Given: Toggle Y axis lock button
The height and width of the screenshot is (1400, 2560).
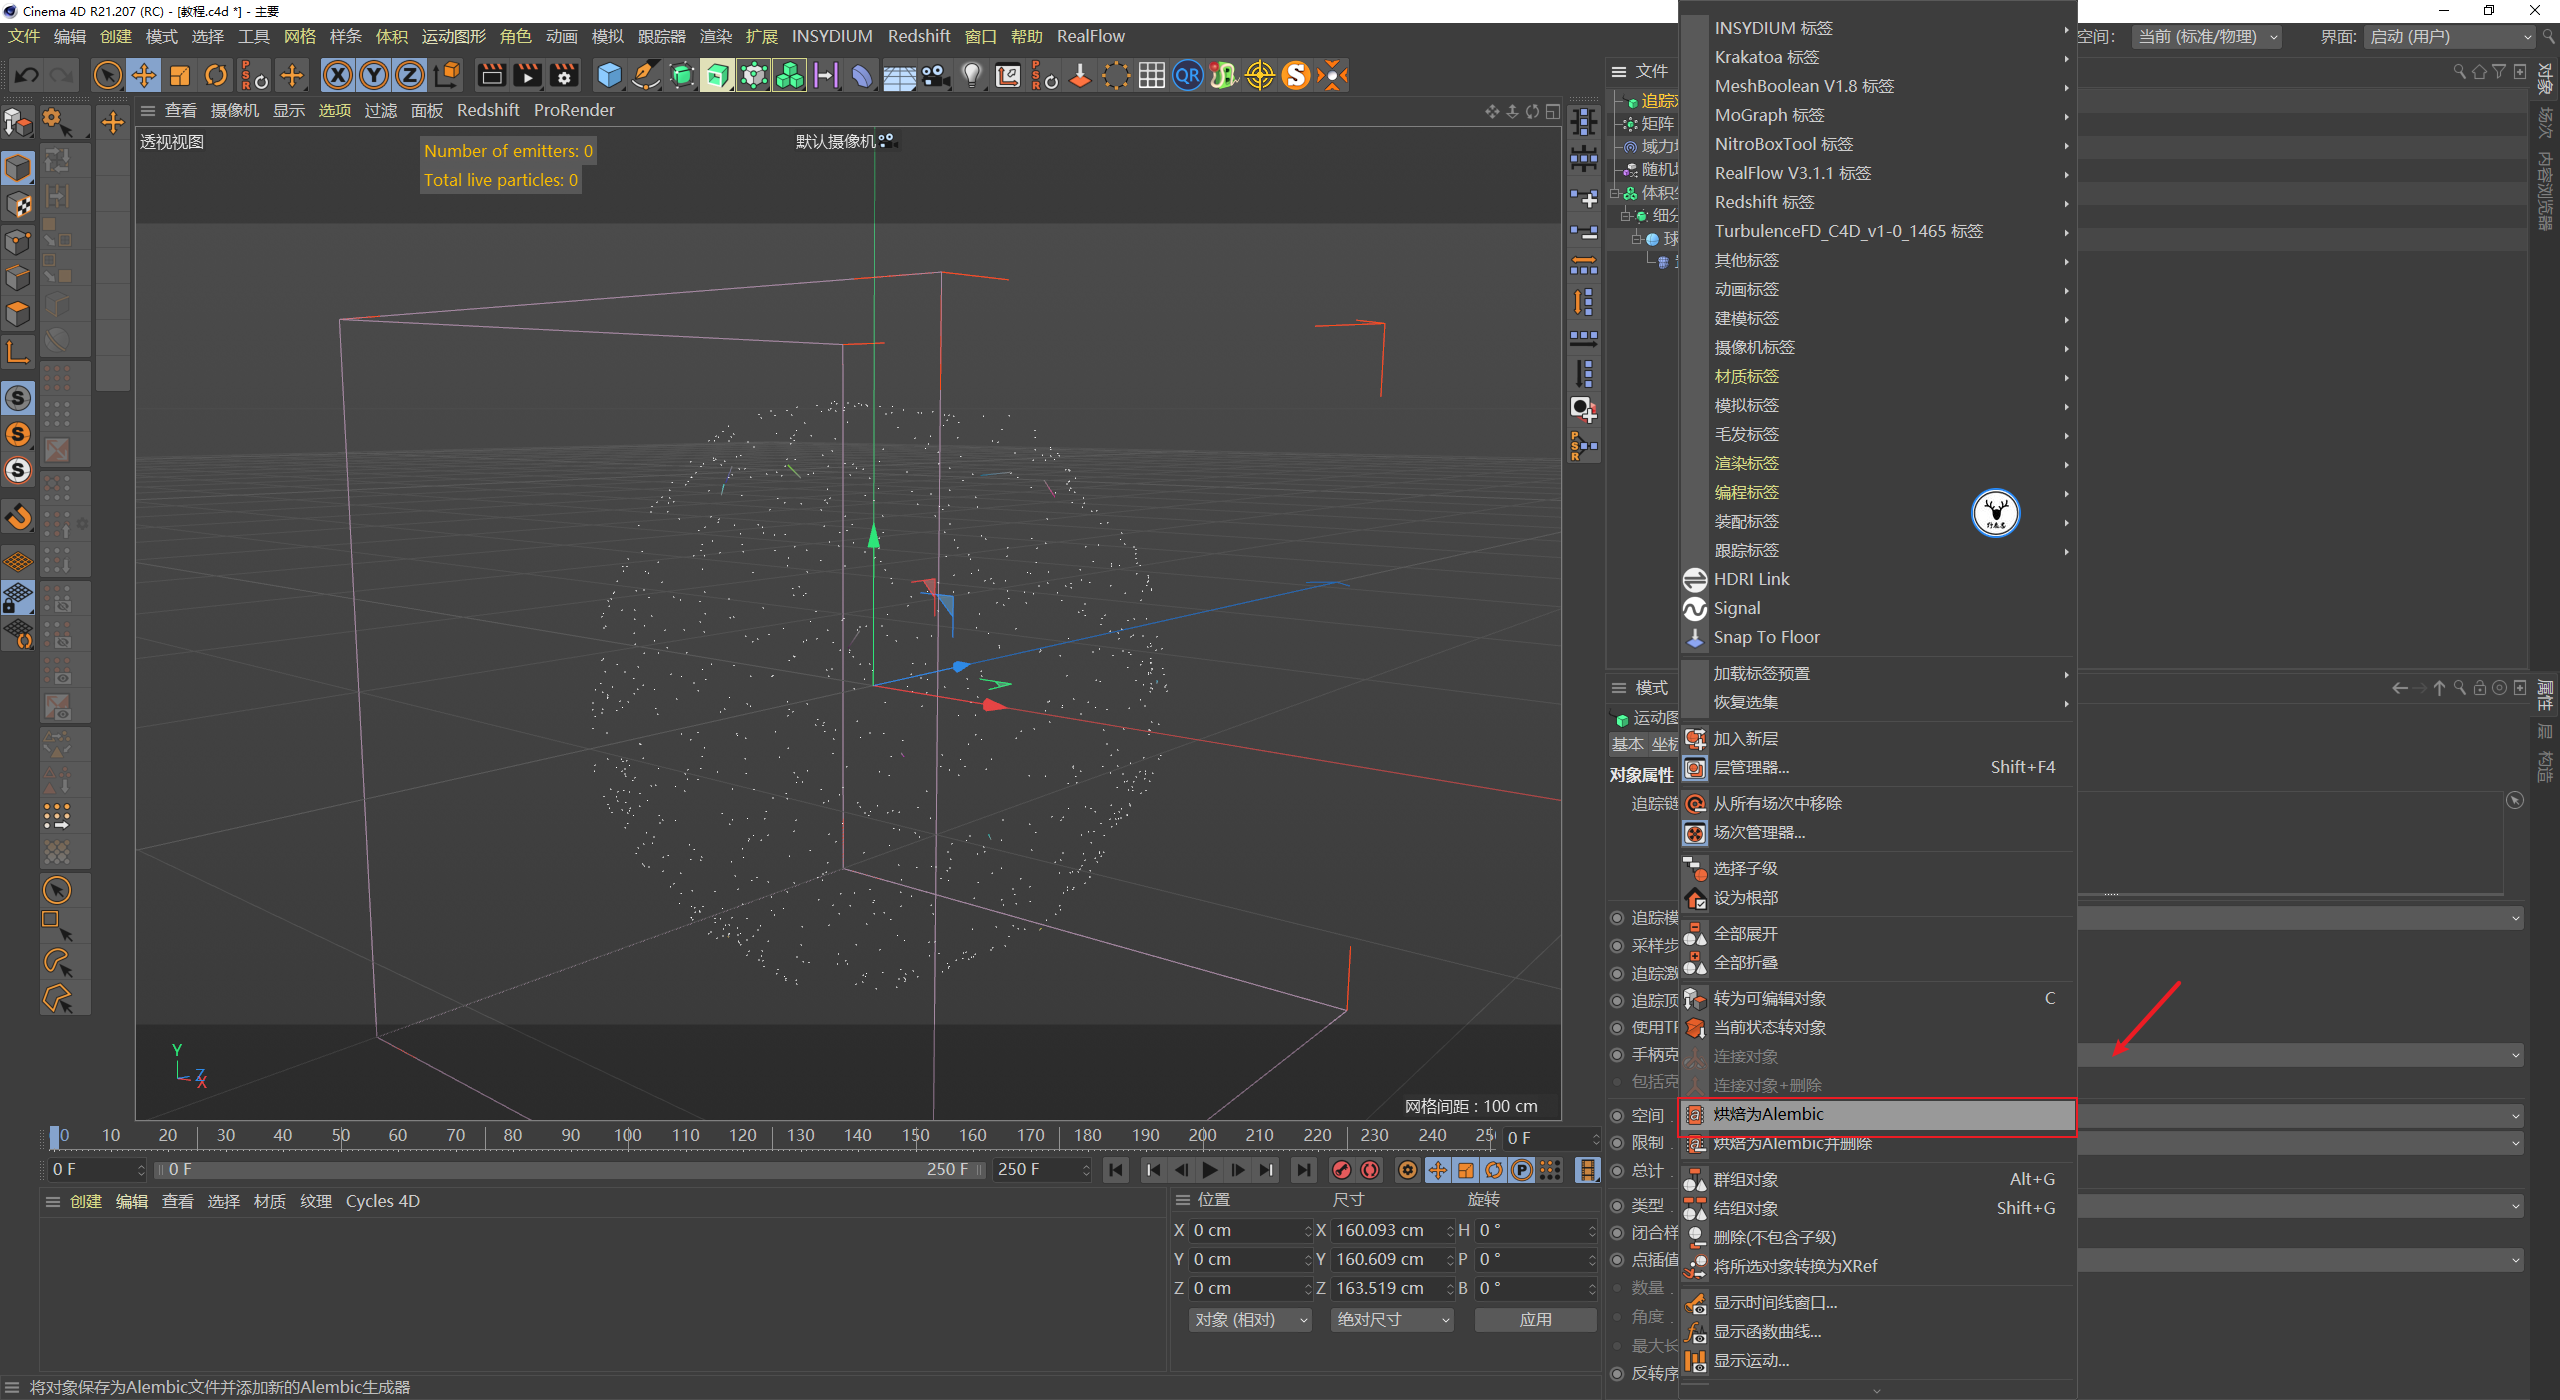Looking at the screenshot, I should [374, 75].
